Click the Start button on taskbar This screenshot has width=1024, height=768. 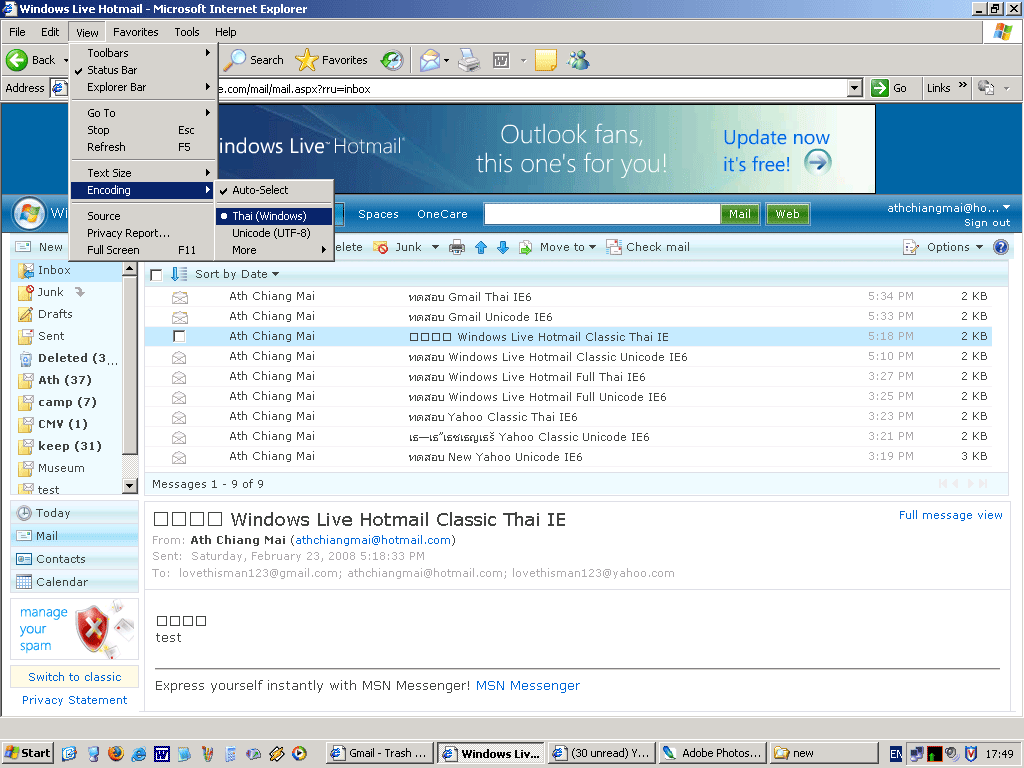click(27, 753)
